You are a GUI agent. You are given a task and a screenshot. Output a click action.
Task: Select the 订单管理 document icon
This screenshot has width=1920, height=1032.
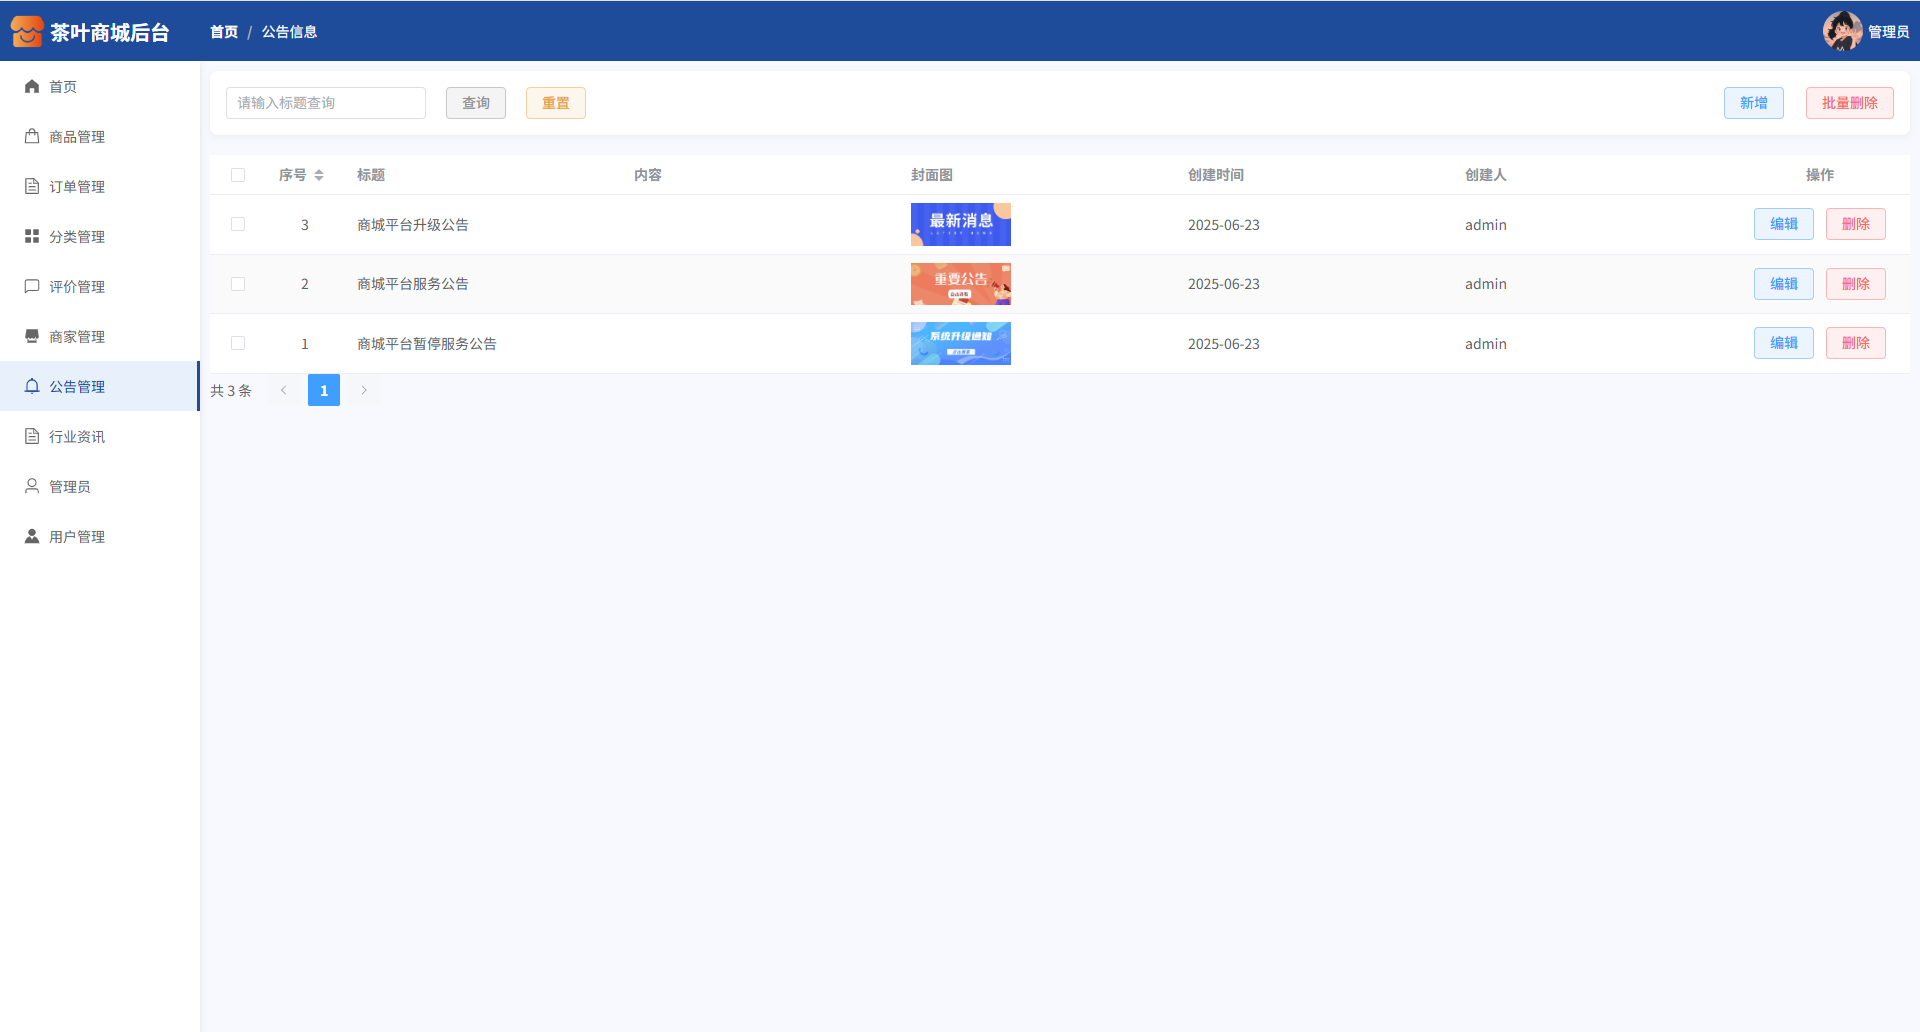pos(32,187)
